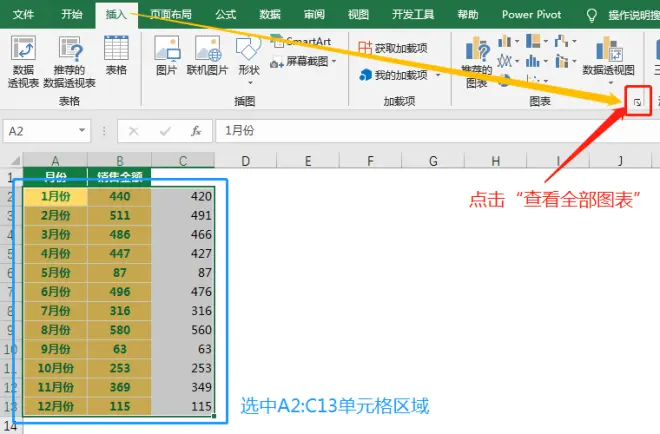
Task: Insert a PivotChart (数据透视图)
Action: pyautogui.click(x=608, y=59)
